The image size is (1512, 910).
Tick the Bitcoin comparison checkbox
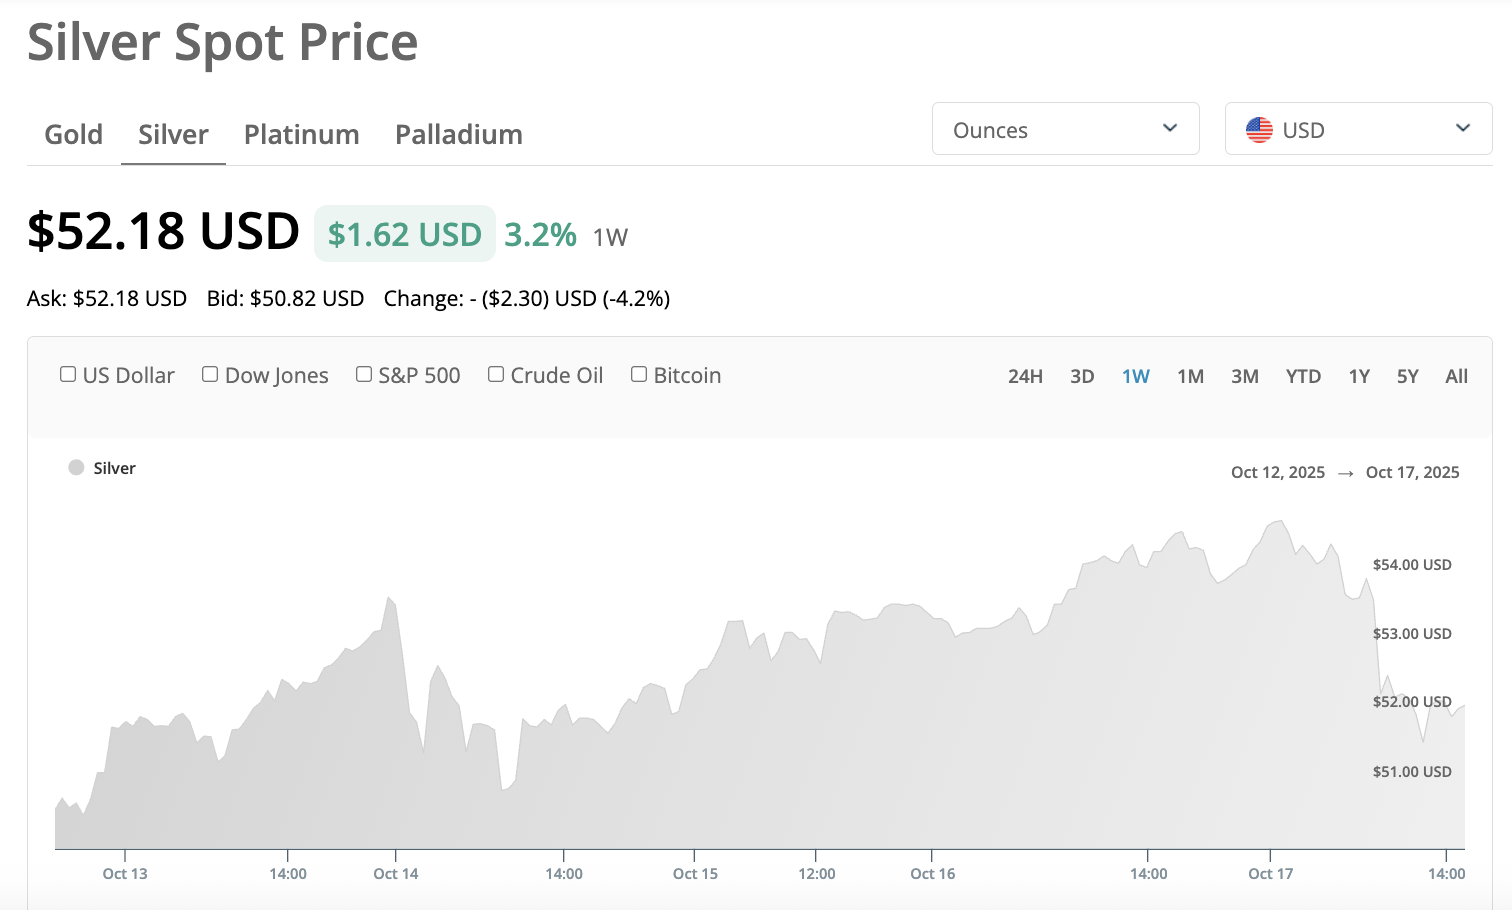click(x=639, y=374)
